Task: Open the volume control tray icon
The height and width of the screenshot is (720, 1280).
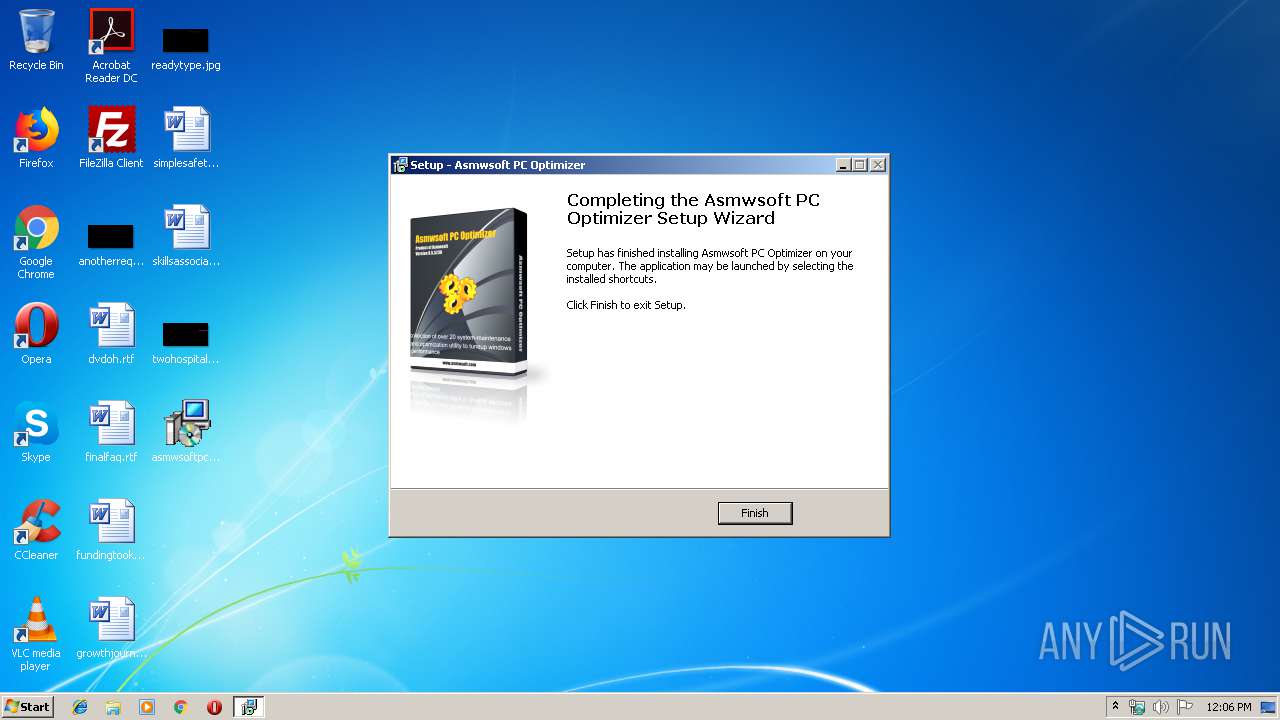Action: (1160, 707)
